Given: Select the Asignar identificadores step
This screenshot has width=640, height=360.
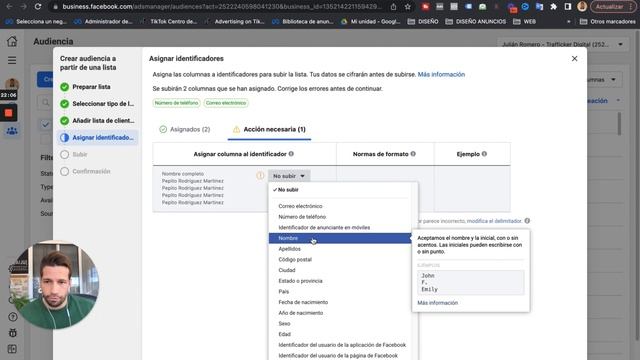Looking at the screenshot, I should [97, 138].
